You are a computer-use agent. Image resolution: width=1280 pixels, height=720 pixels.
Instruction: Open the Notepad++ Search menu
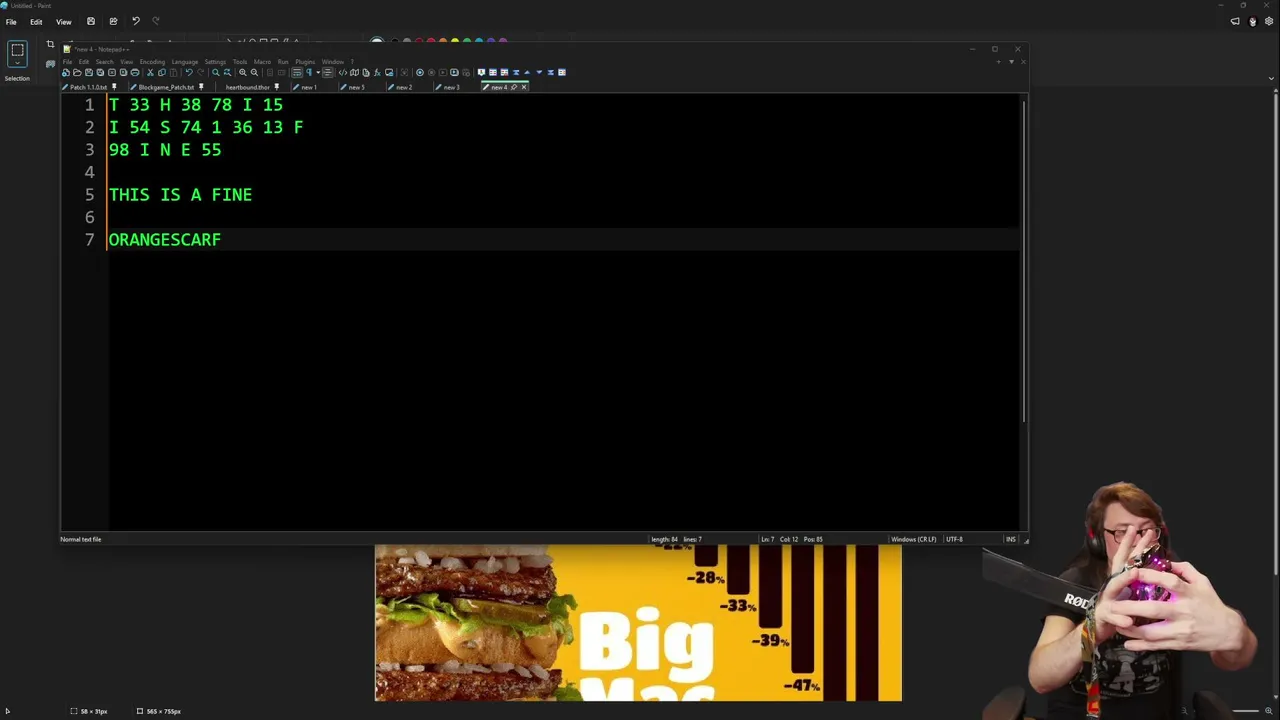tap(104, 62)
